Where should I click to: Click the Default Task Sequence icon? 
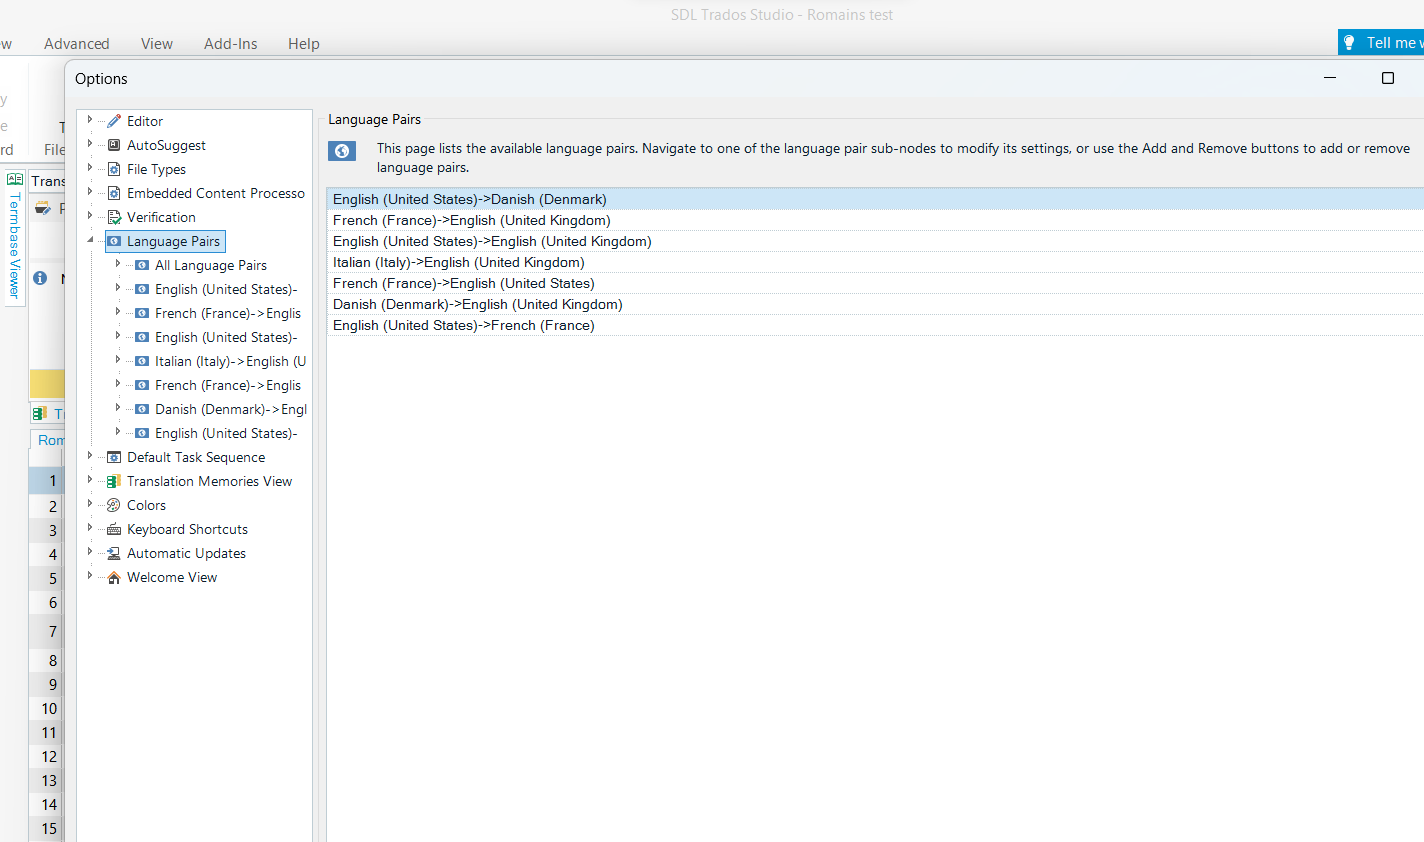114,457
